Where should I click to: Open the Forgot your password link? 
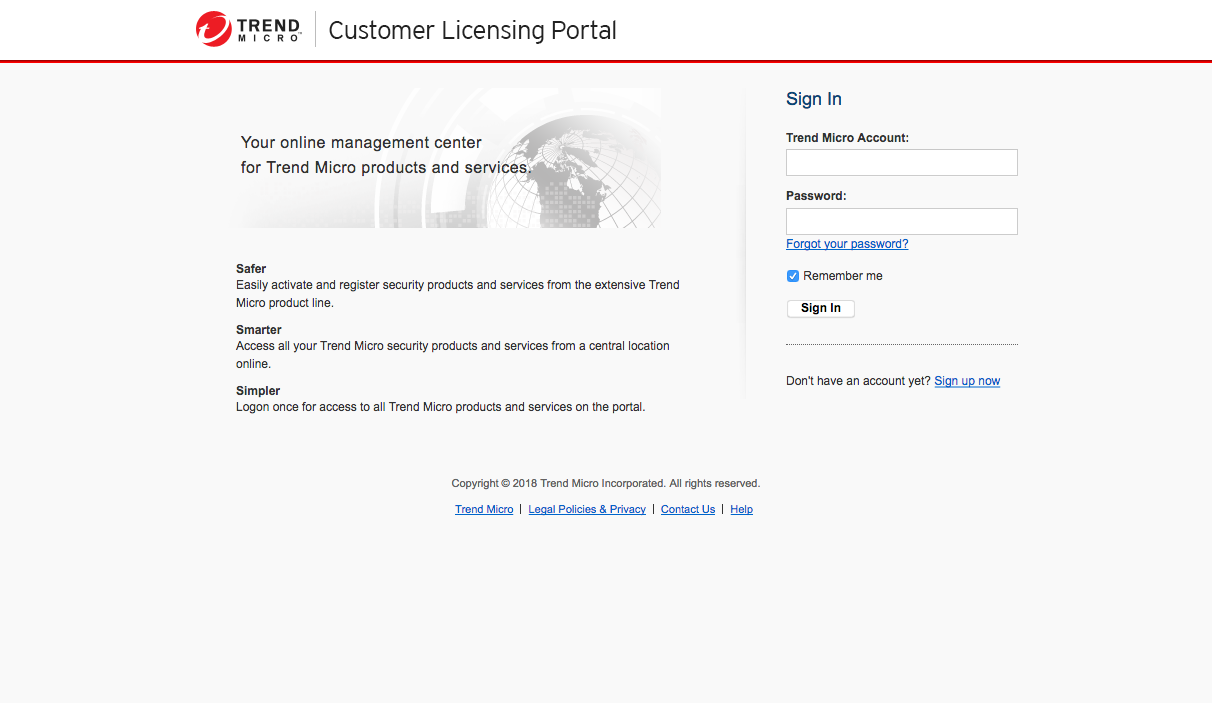[847, 244]
